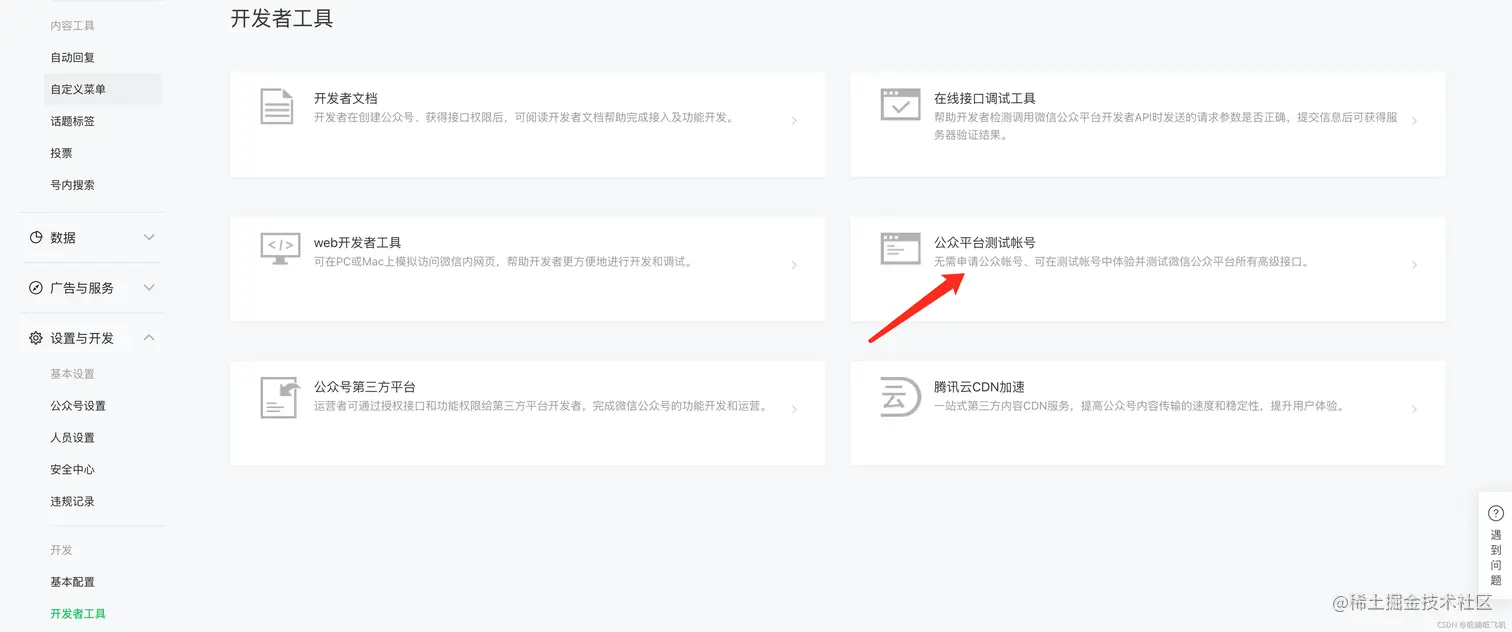Click the web开发者工具 card description text

(x=504, y=262)
